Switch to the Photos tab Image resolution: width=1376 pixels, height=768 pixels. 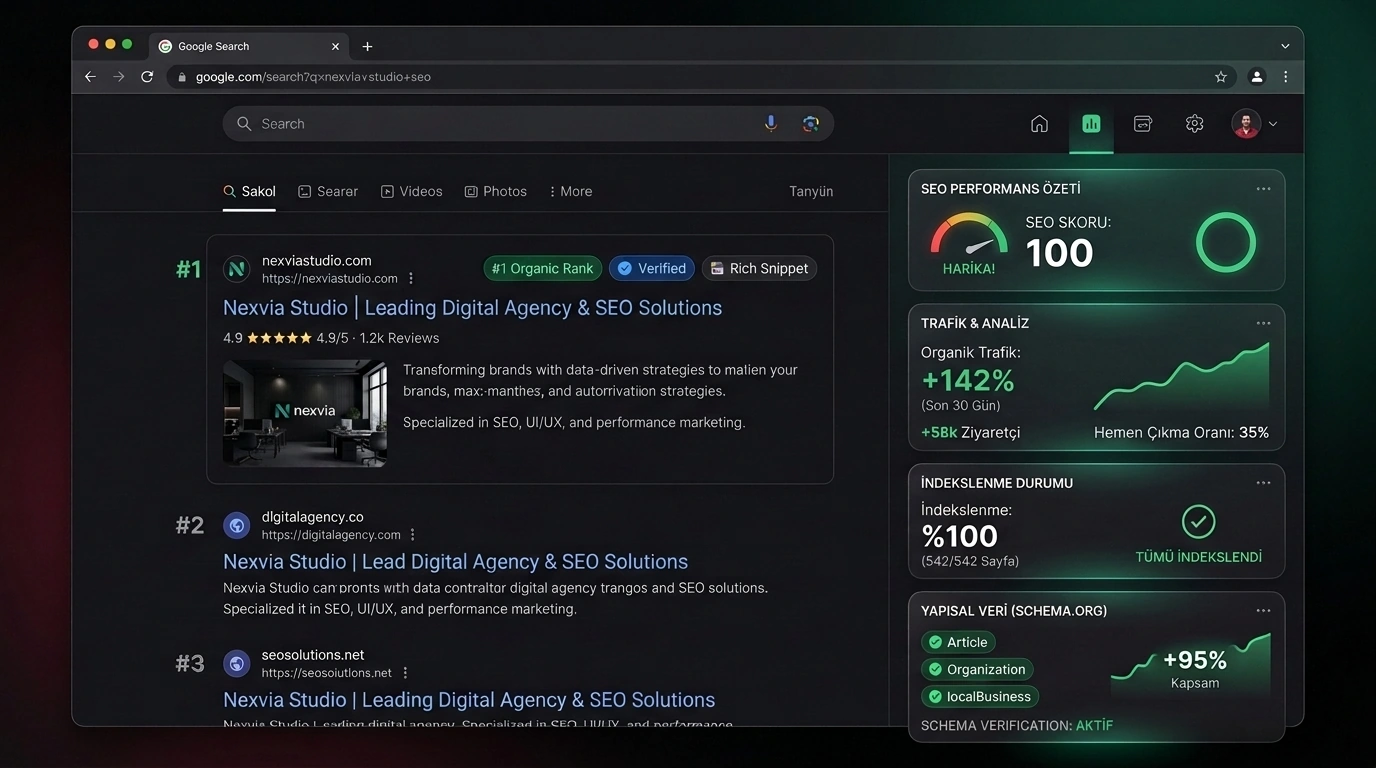[x=496, y=191]
